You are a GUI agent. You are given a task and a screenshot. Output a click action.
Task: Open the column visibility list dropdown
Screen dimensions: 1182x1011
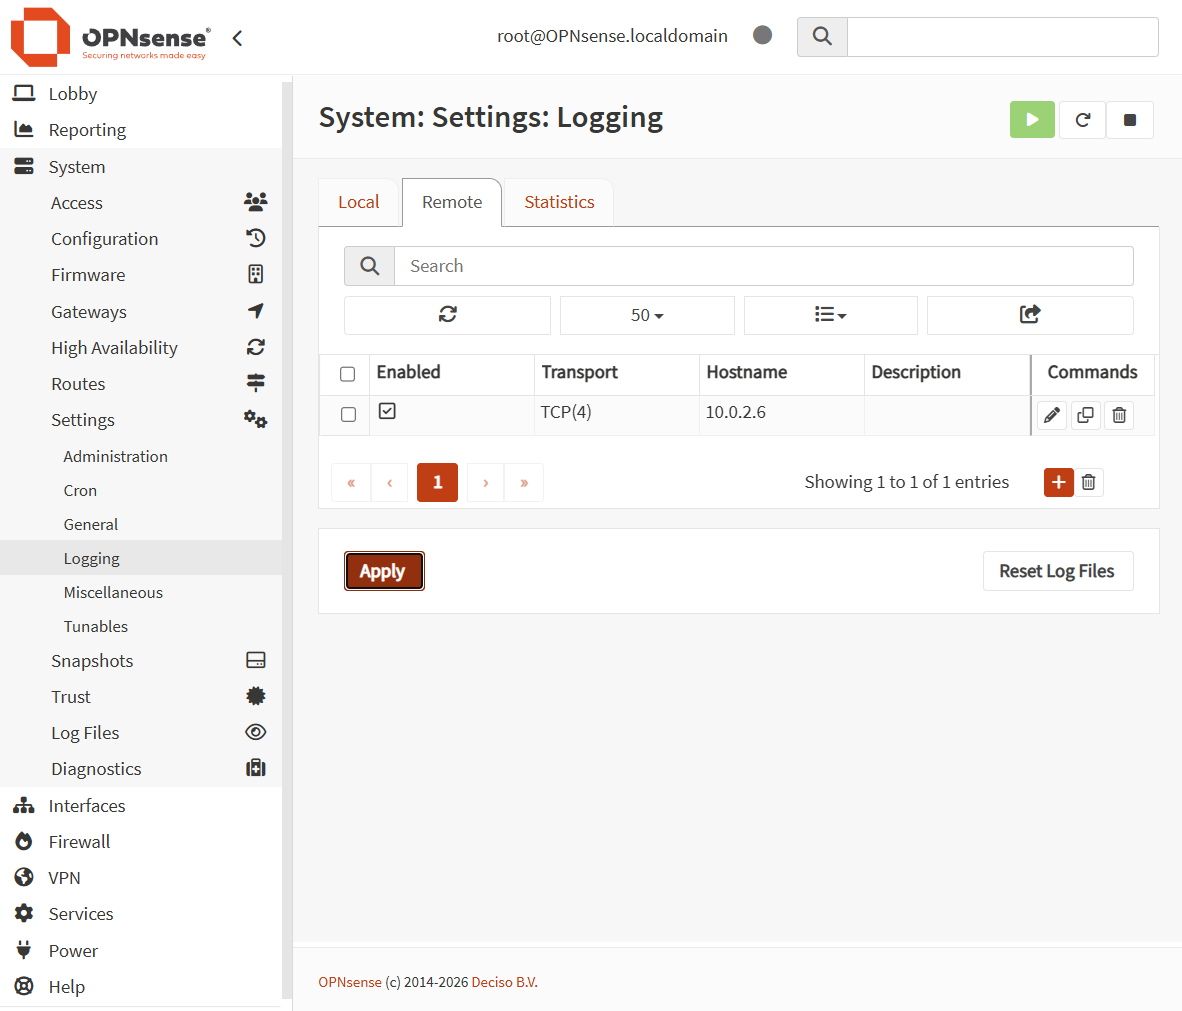(830, 315)
